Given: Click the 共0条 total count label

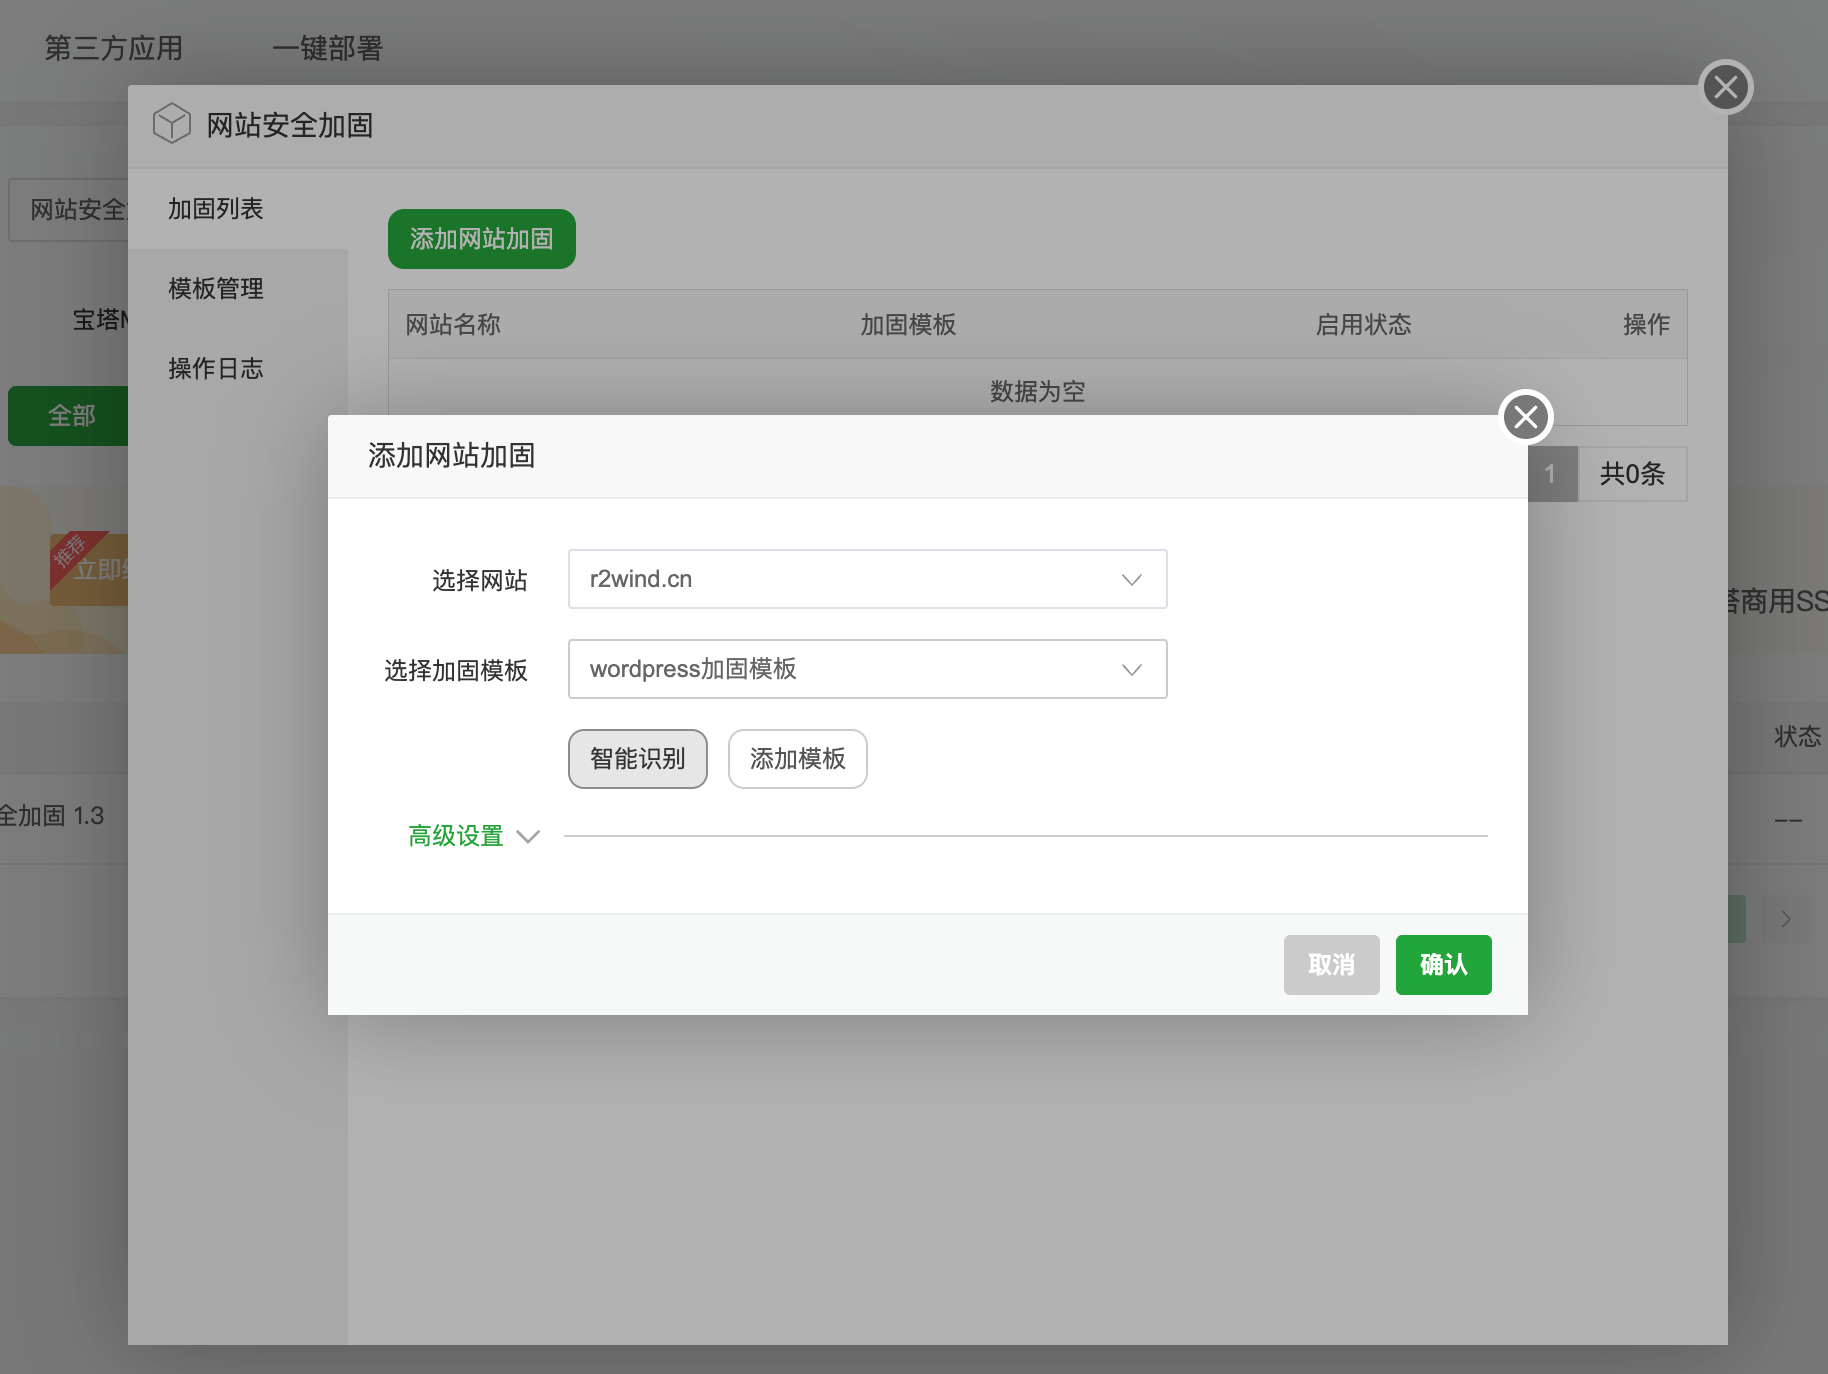Looking at the screenshot, I should [1632, 474].
